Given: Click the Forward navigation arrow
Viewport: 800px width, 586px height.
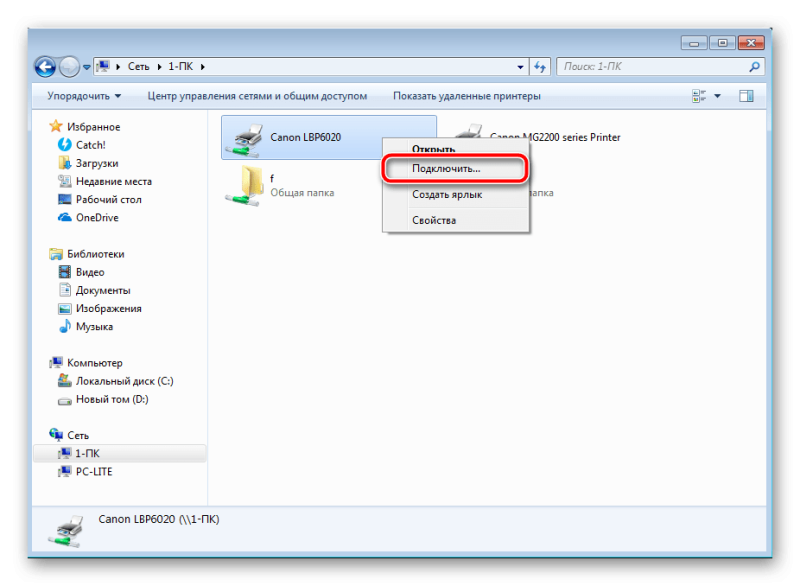Looking at the screenshot, I should click(69, 66).
